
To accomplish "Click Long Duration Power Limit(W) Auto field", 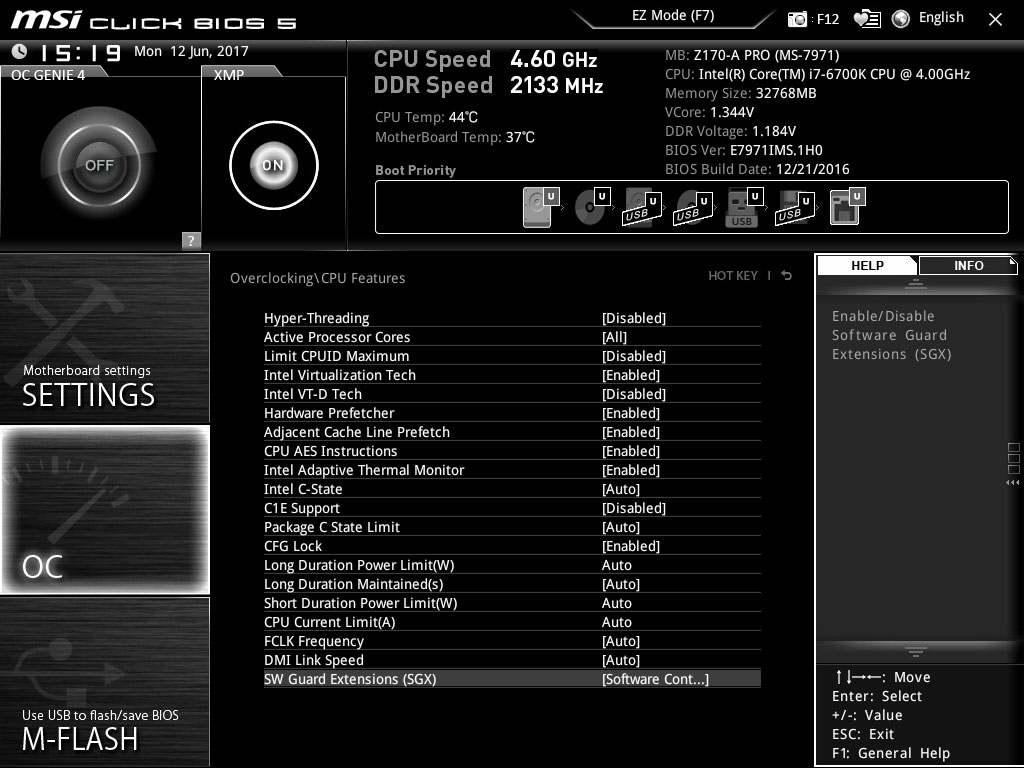I will click(616, 565).
